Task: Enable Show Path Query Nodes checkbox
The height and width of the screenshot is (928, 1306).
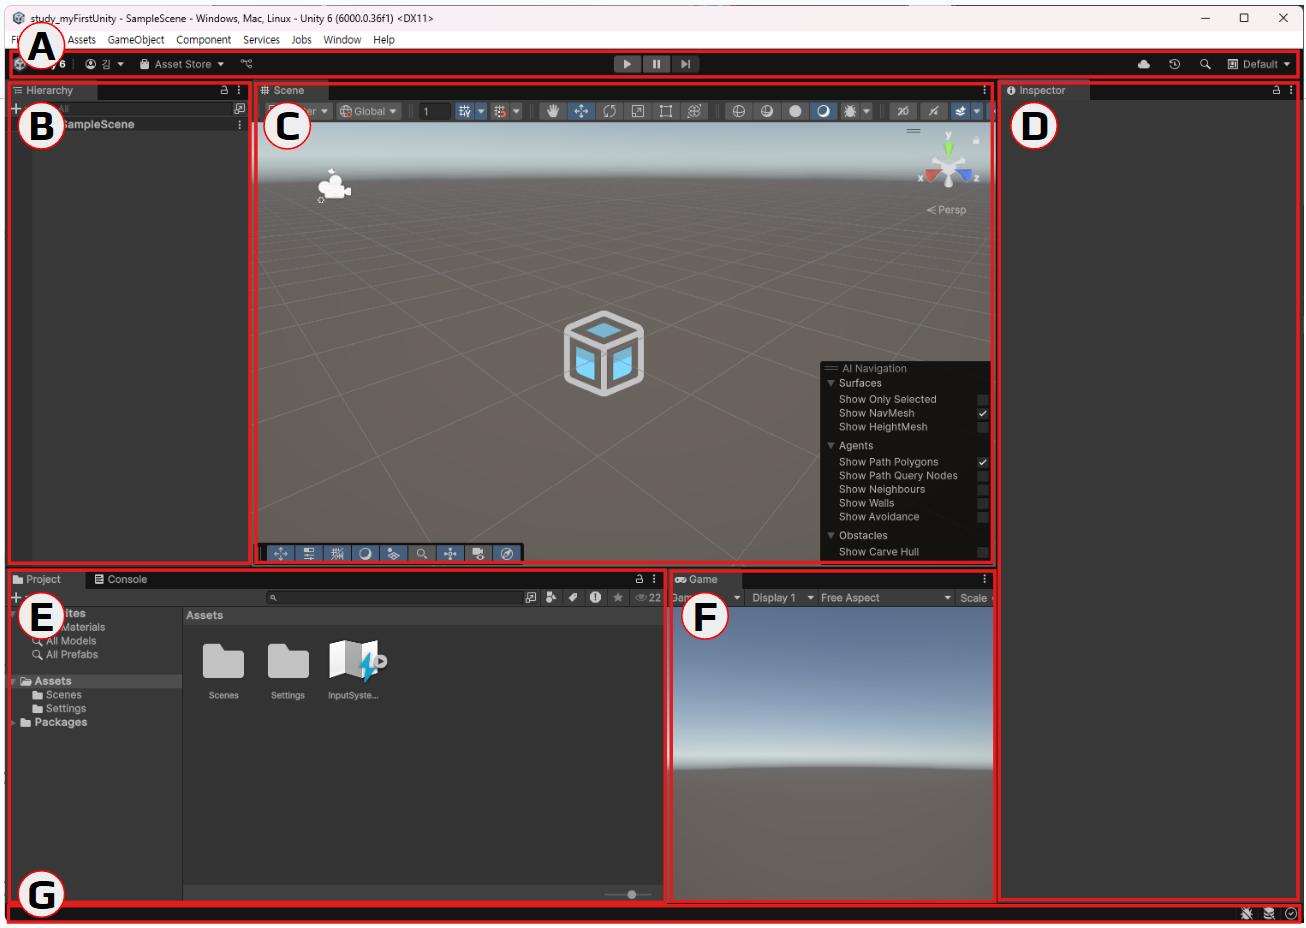Action: click(x=982, y=476)
